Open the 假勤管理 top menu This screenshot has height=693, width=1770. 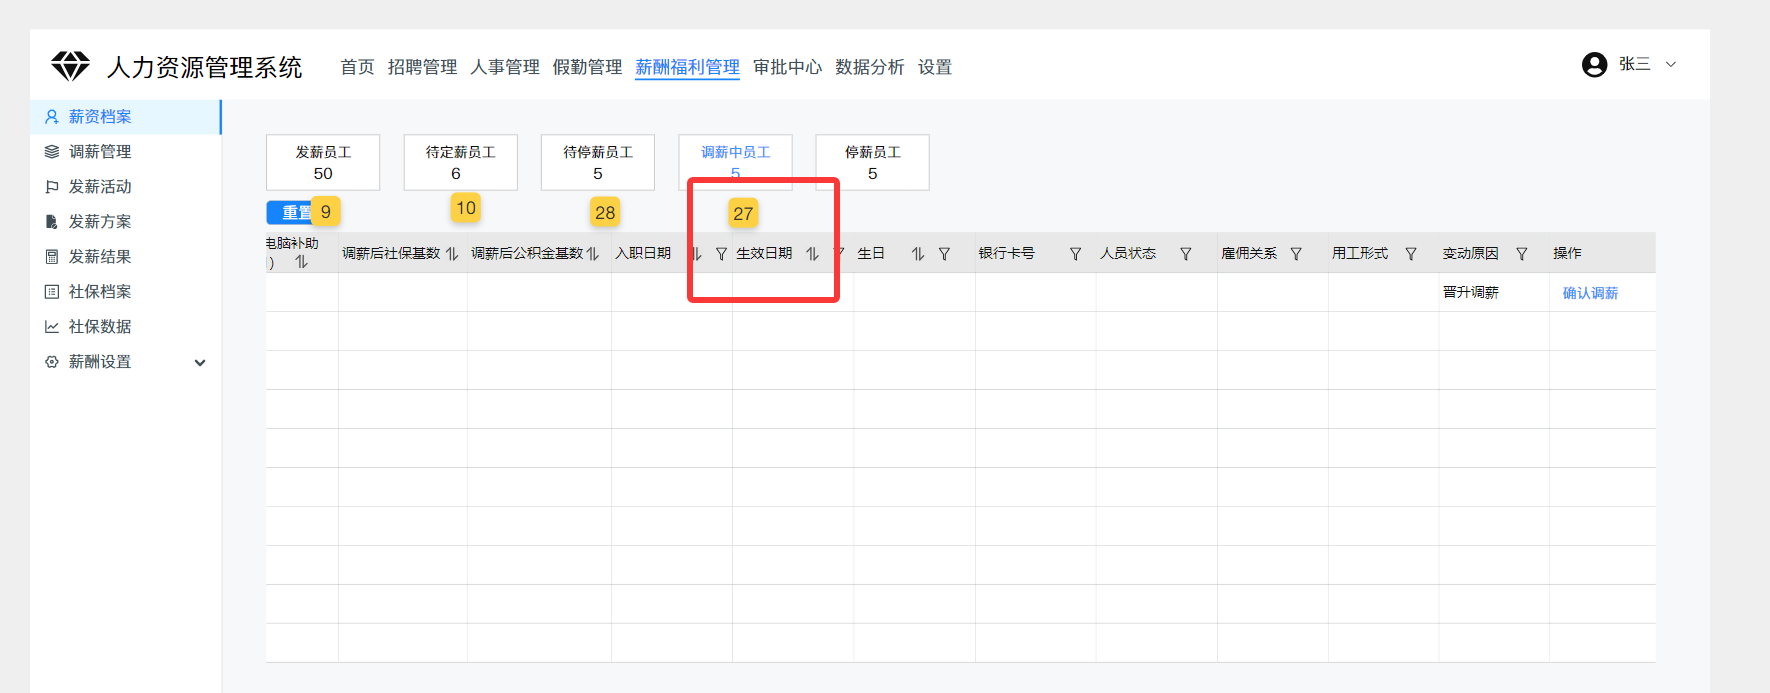[x=587, y=67]
